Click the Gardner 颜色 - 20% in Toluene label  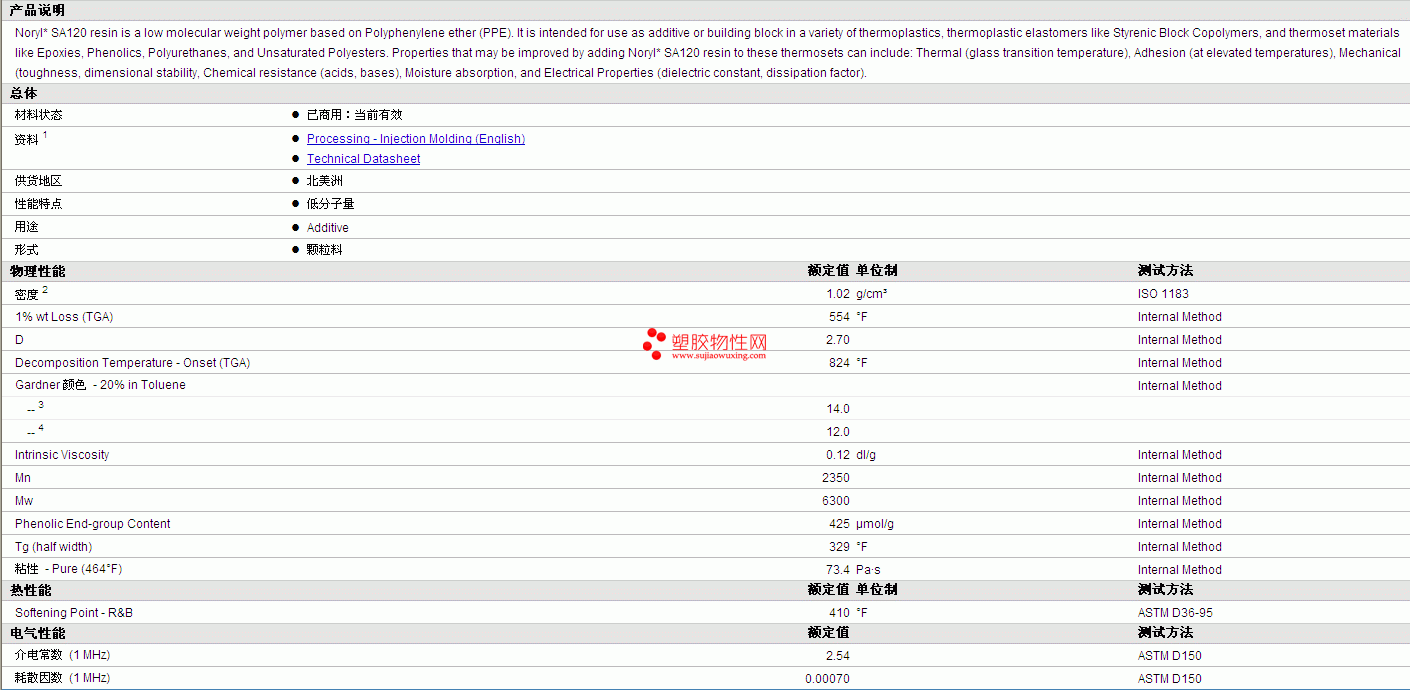pyautogui.click(x=100, y=385)
